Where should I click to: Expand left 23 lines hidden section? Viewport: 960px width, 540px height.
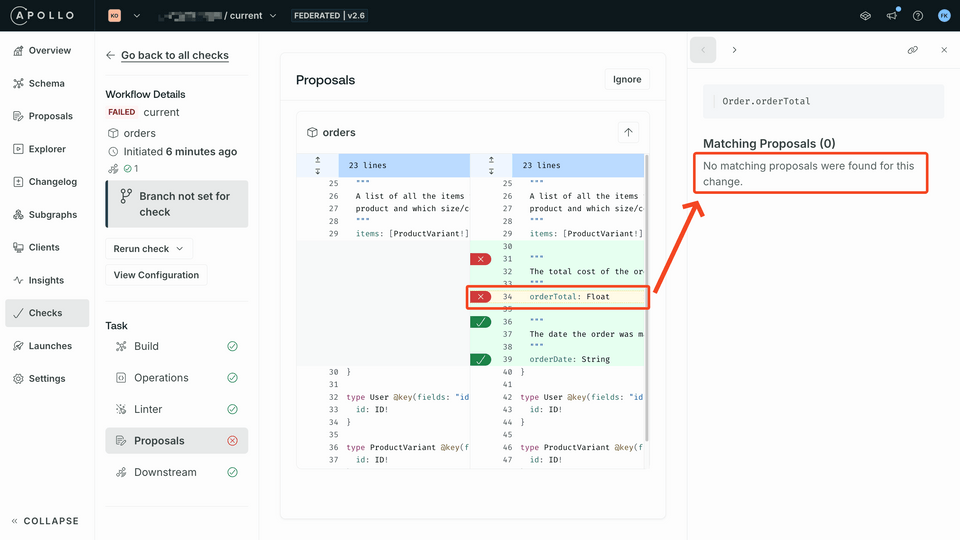coord(318,165)
